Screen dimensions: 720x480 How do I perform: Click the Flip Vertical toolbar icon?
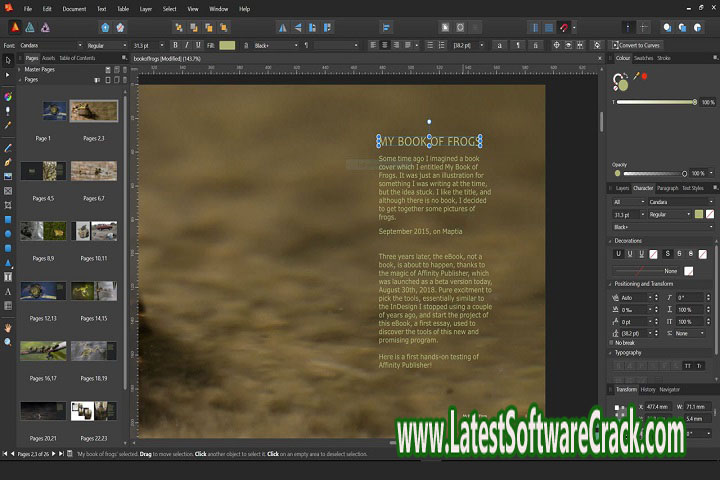[298, 28]
